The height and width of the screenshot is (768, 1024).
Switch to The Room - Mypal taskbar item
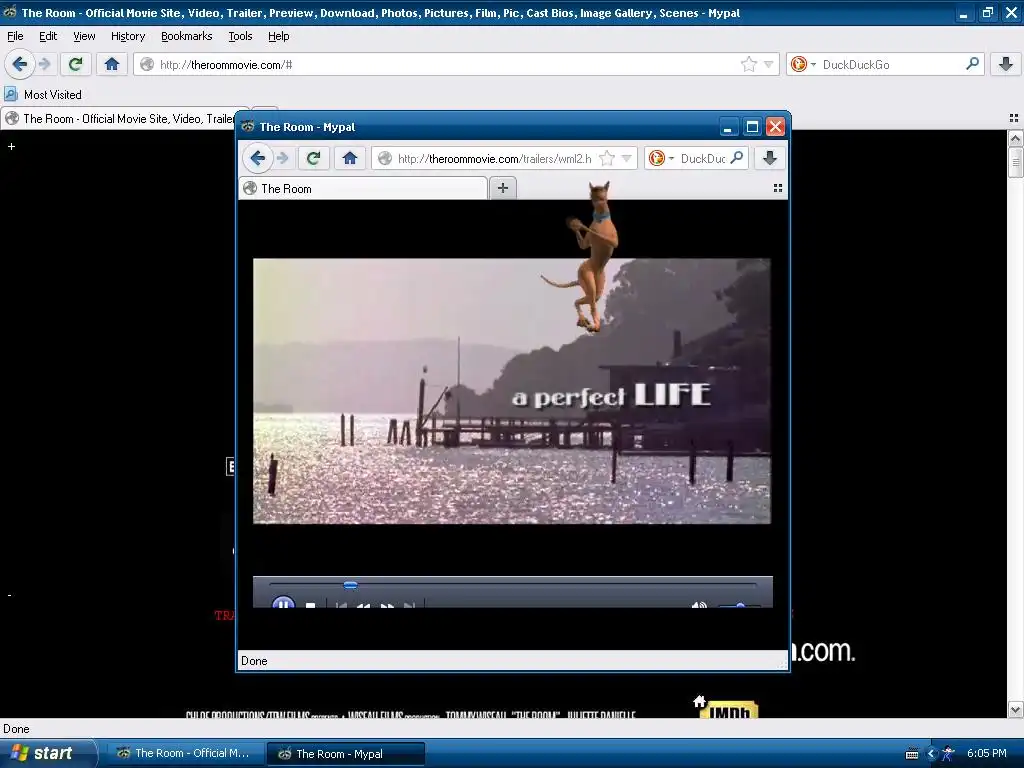pos(345,754)
